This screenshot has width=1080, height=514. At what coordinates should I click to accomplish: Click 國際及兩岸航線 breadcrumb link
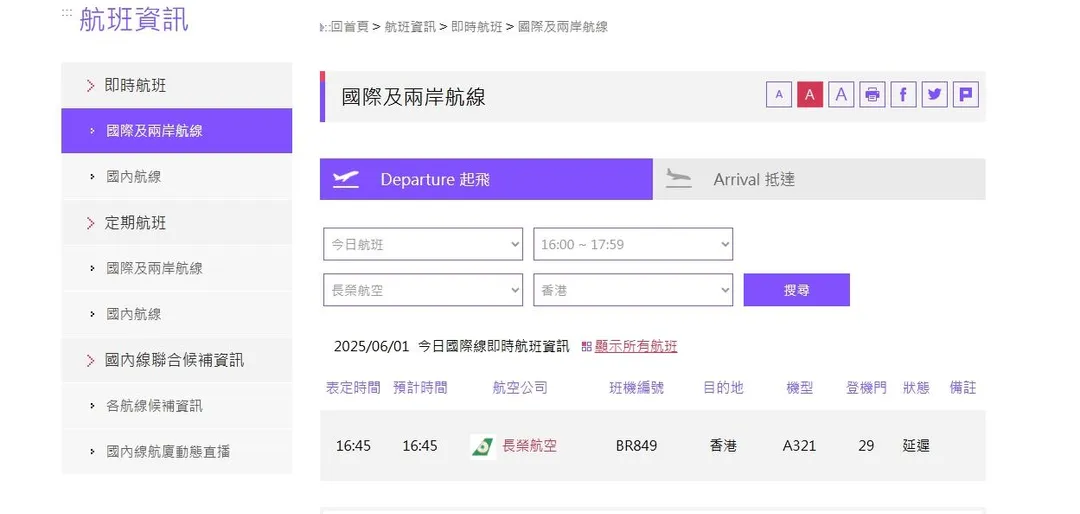click(563, 27)
